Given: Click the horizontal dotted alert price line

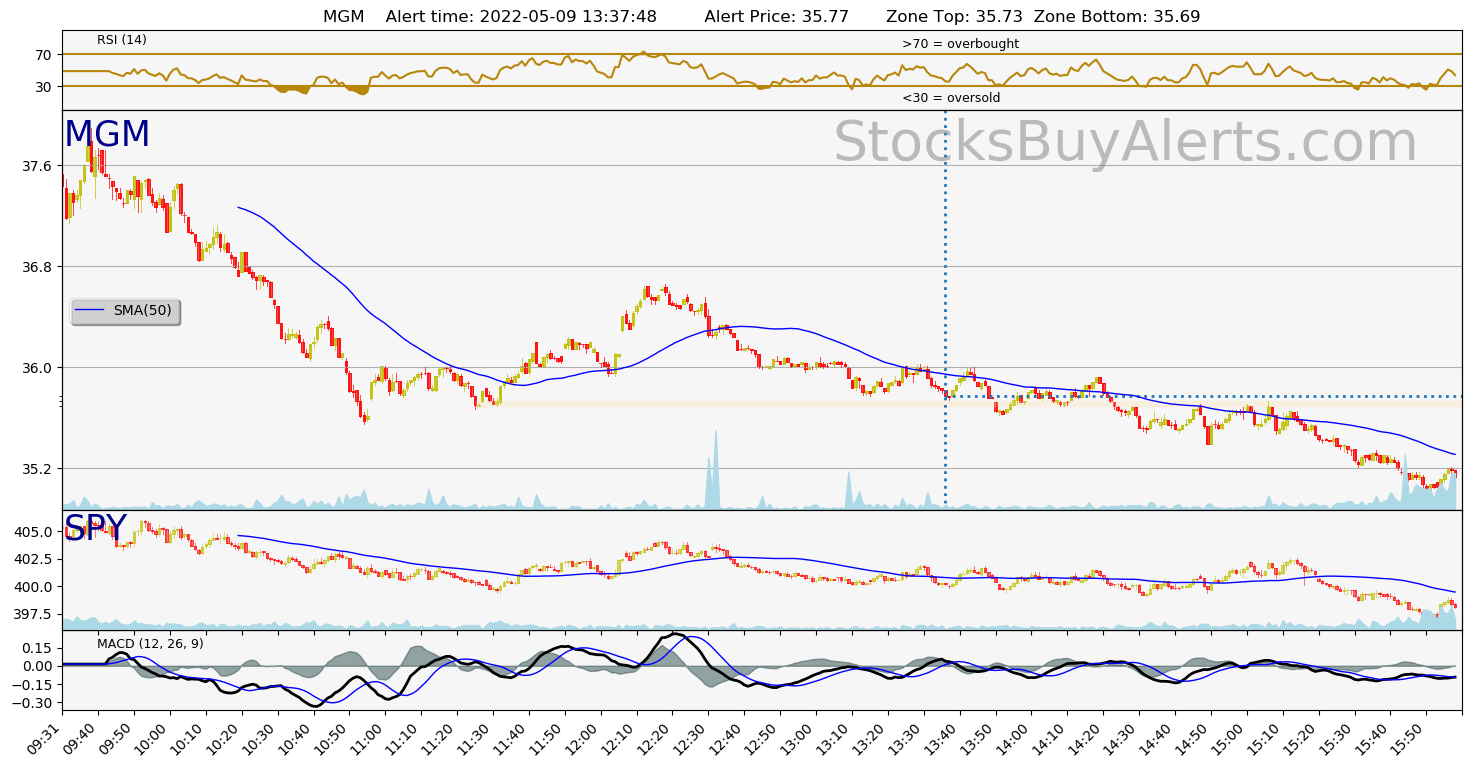Looking at the screenshot, I should pos(1203,397).
